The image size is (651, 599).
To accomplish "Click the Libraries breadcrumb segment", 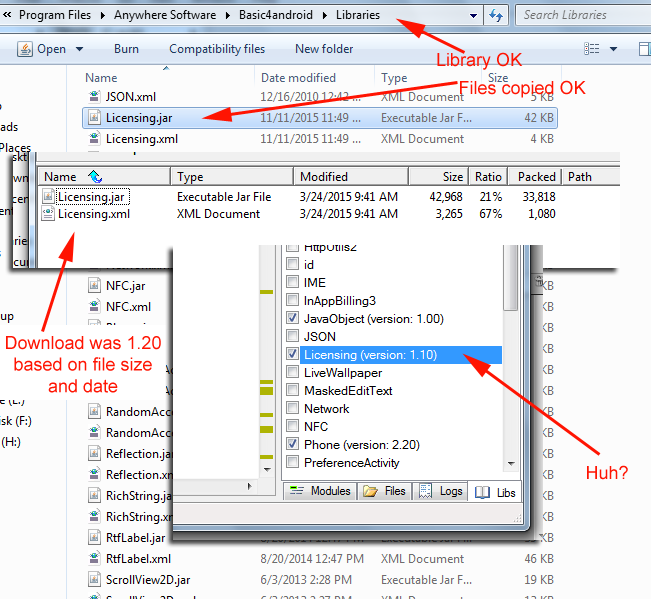I will (x=357, y=15).
